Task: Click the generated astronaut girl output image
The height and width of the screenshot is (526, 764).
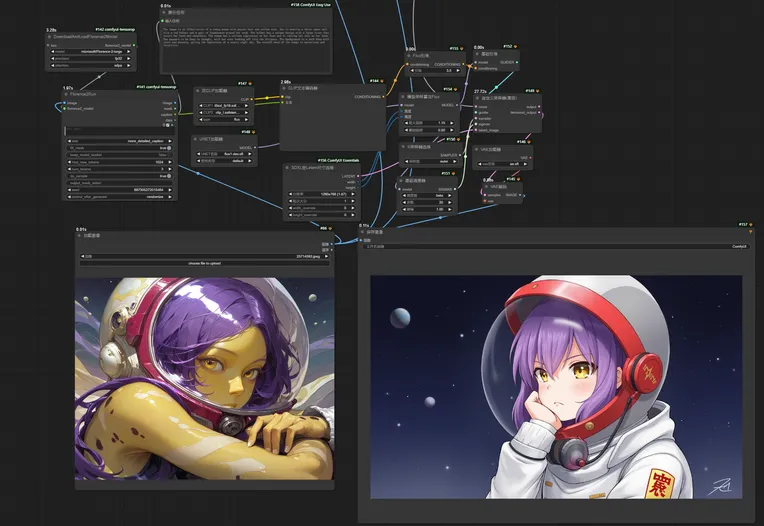Action: coord(556,385)
